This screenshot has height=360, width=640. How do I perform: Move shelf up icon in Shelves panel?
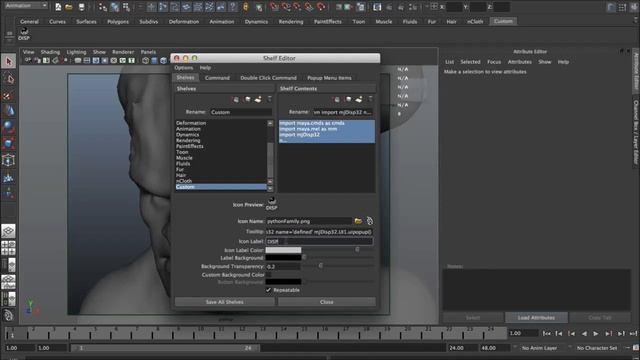click(x=235, y=99)
